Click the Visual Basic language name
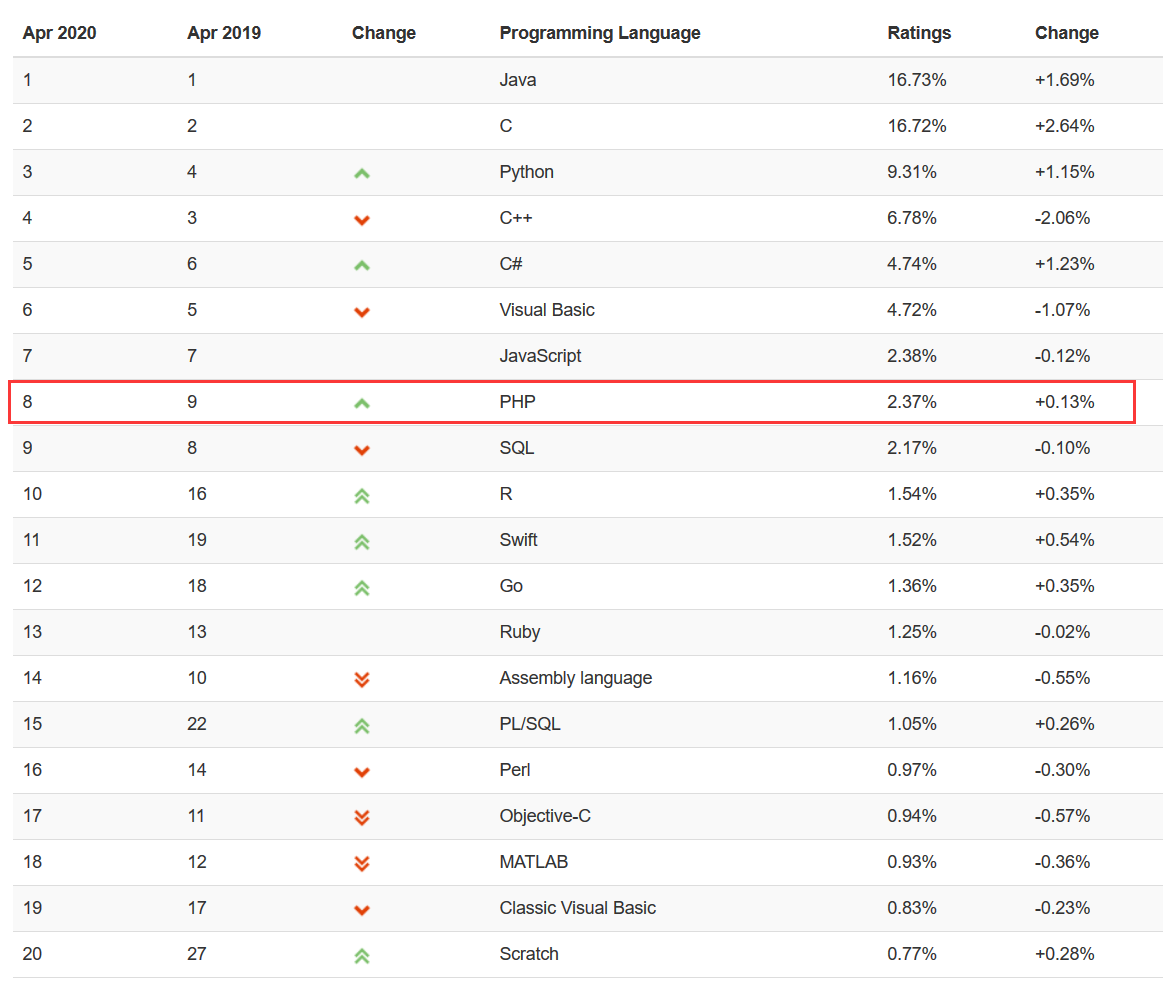Screen dimensions: 1163x1000 546,310
